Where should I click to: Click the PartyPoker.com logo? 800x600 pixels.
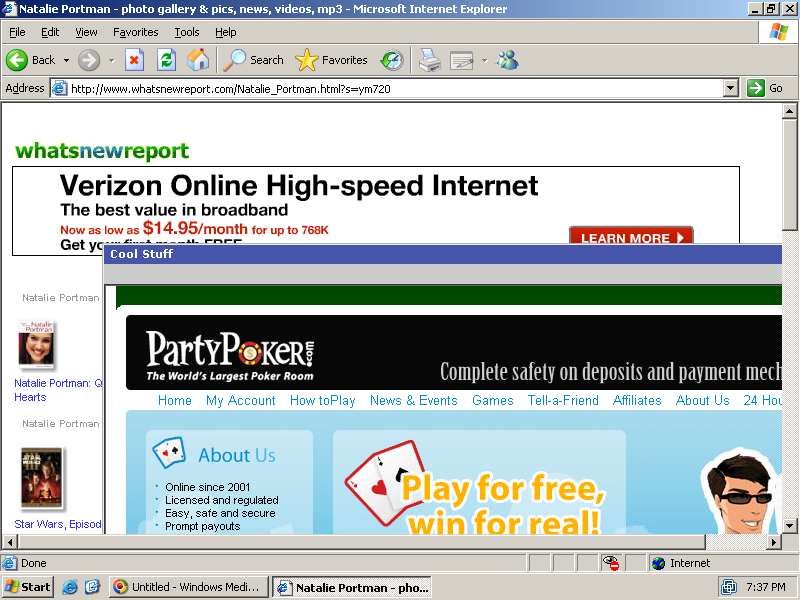click(x=230, y=355)
